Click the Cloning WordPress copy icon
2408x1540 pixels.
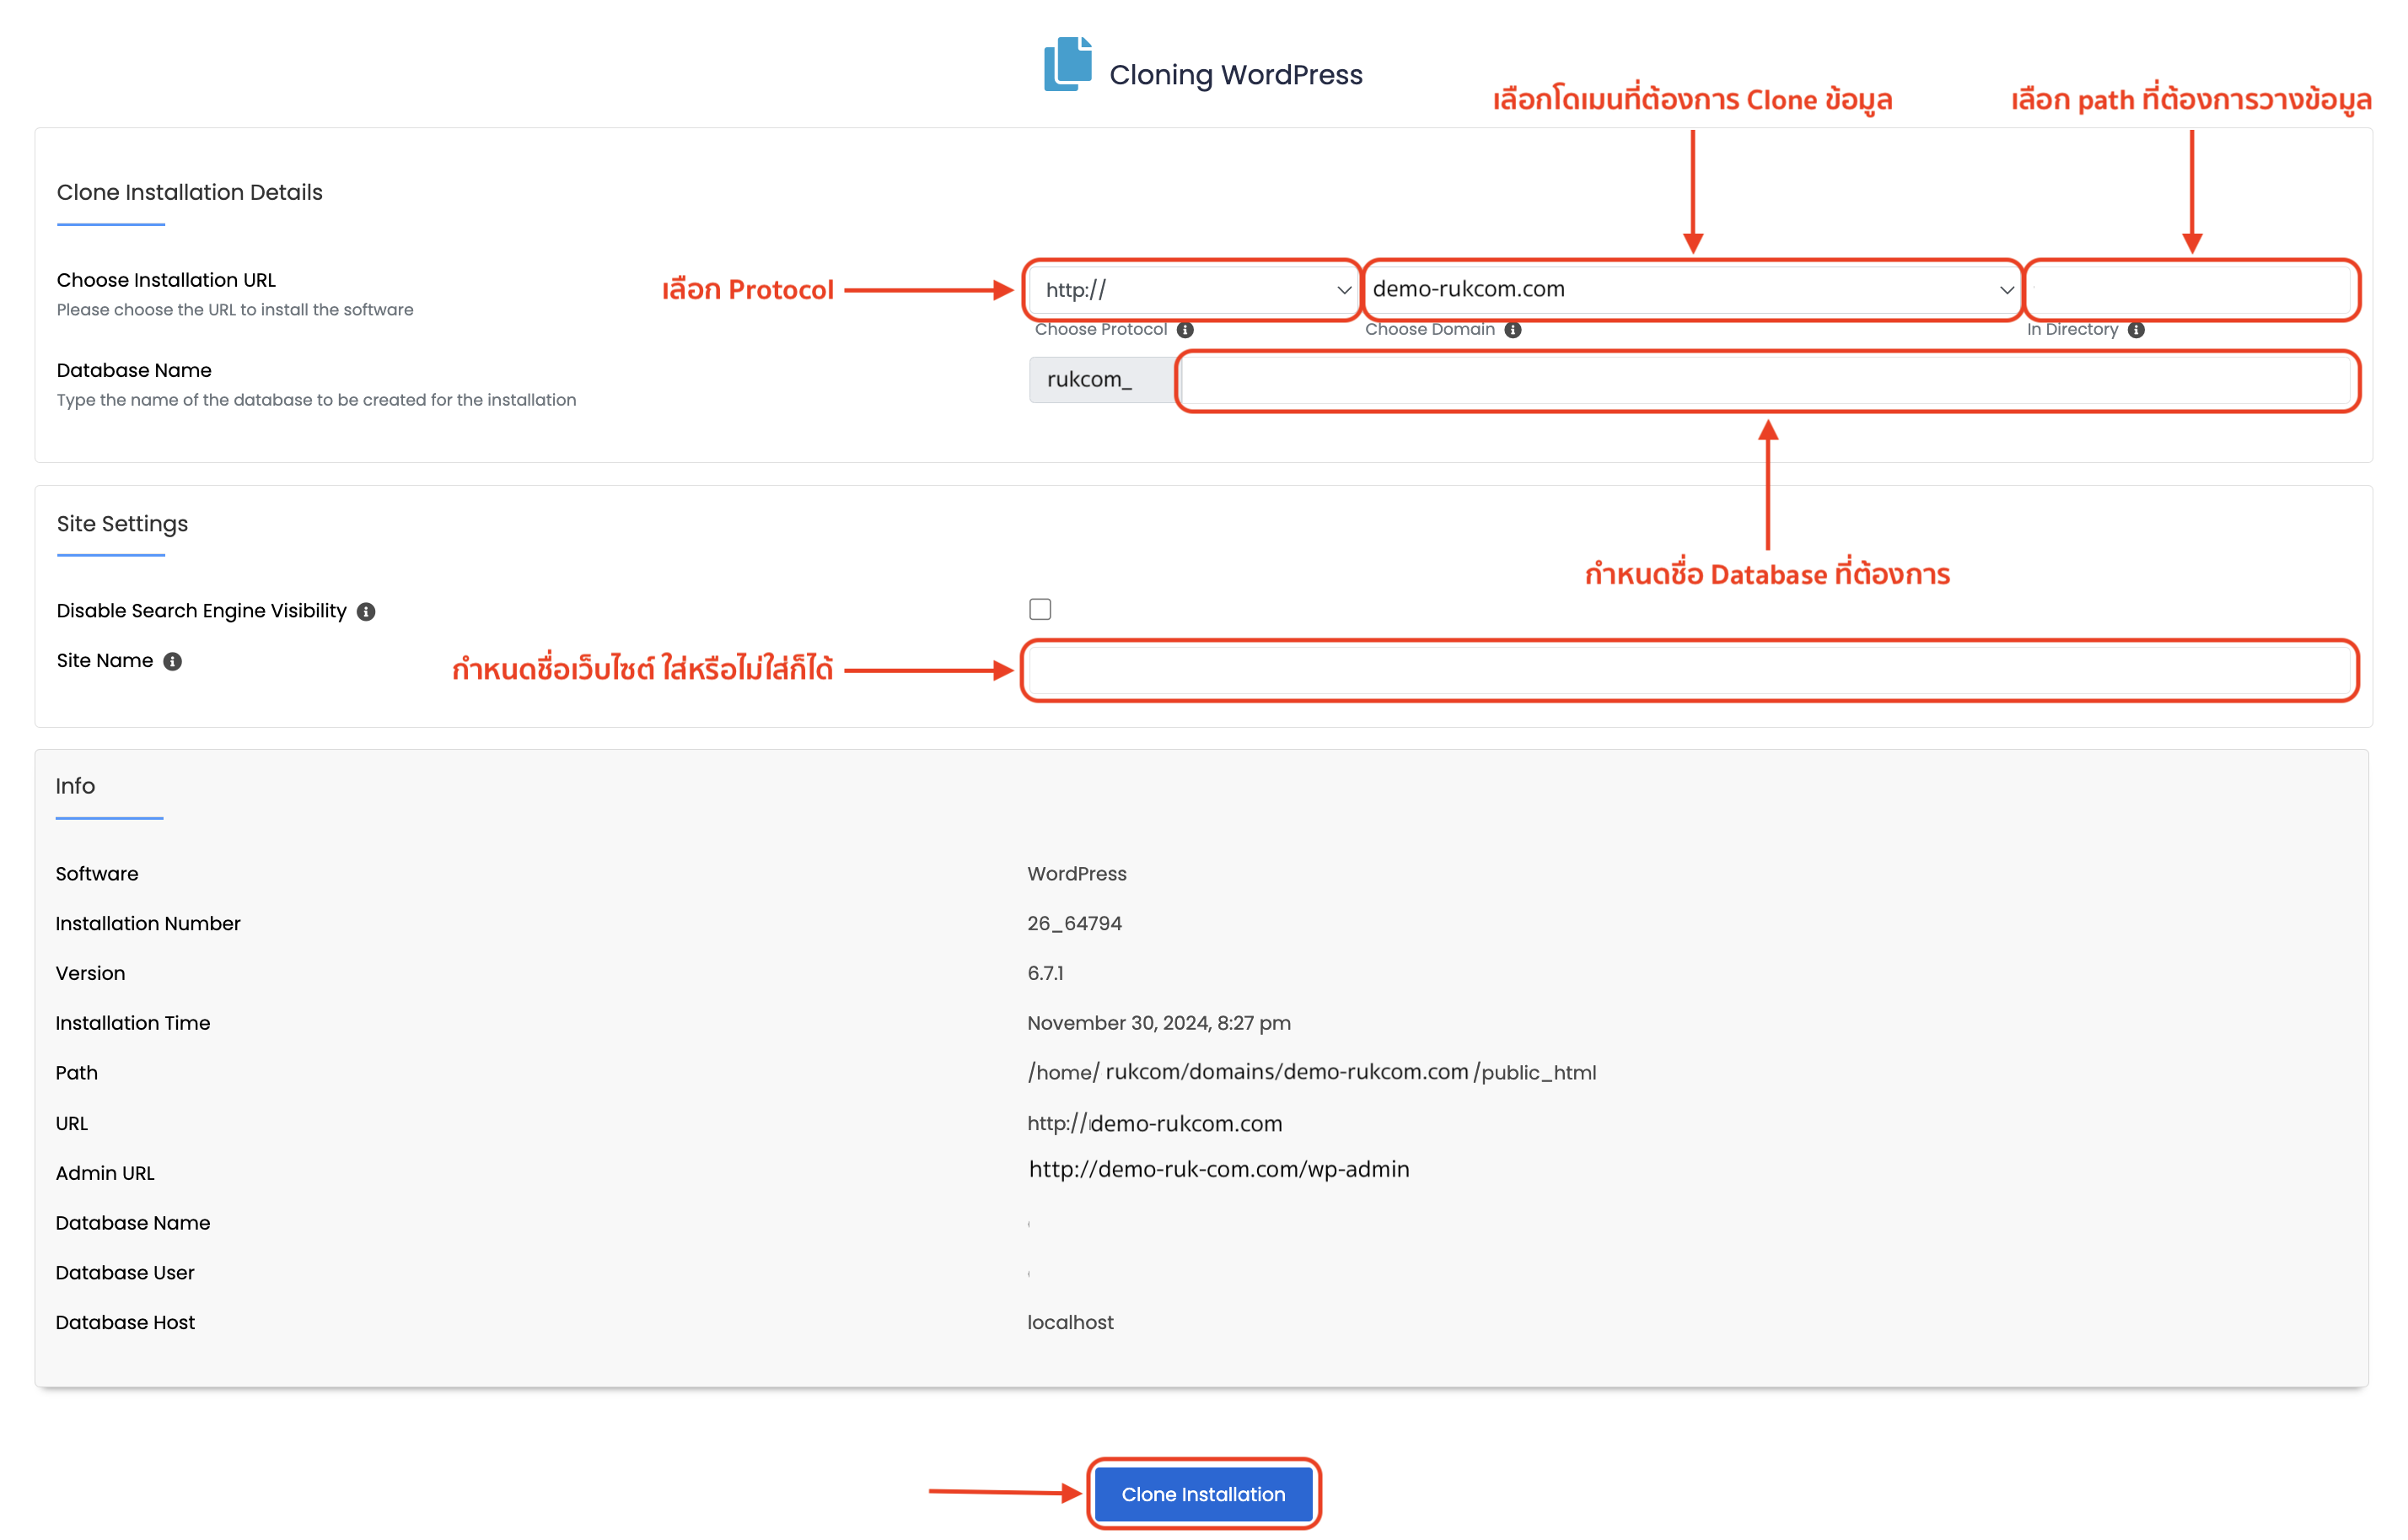coord(1067,65)
